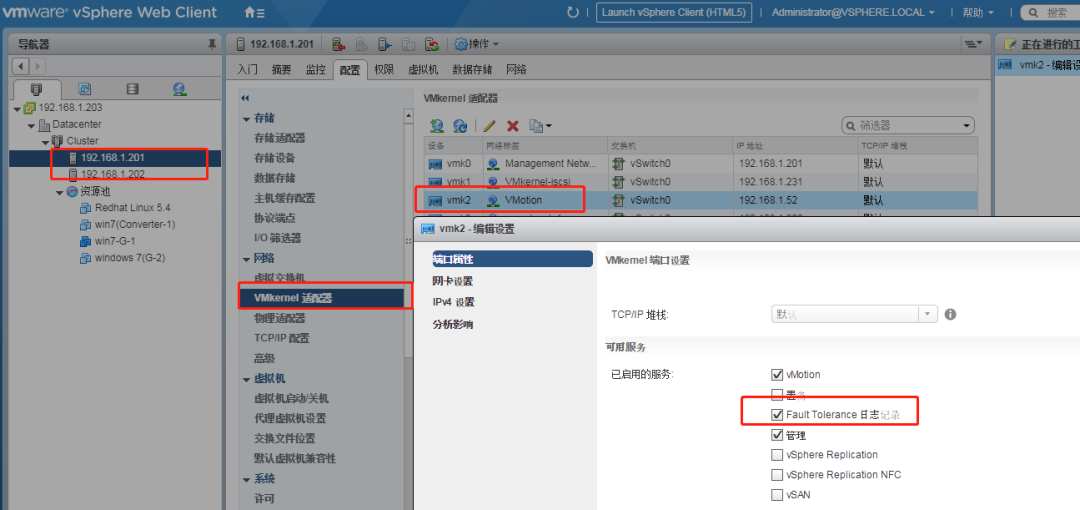Image resolution: width=1080 pixels, height=510 pixels.
Task: Go forward in navigator history
Action: pyautogui.click(x=37, y=67)
